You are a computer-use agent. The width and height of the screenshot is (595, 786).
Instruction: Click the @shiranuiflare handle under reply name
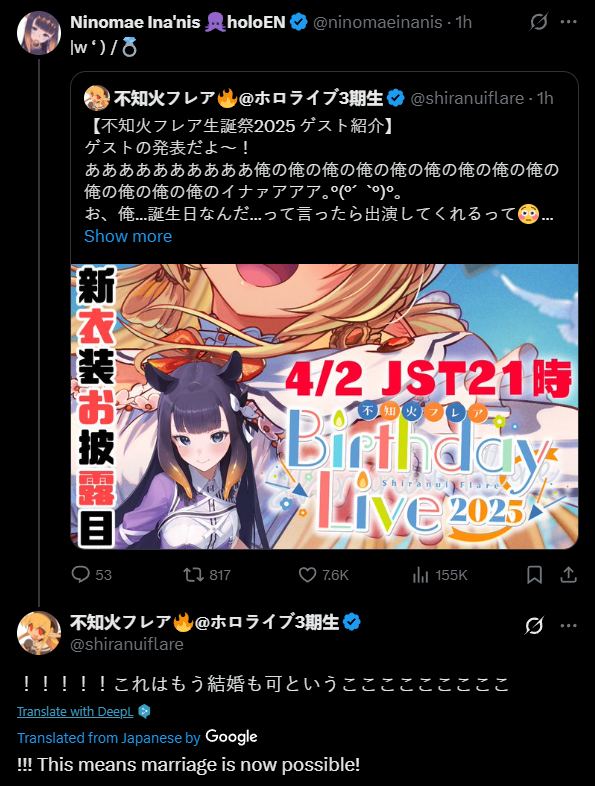tap(127, 644)
